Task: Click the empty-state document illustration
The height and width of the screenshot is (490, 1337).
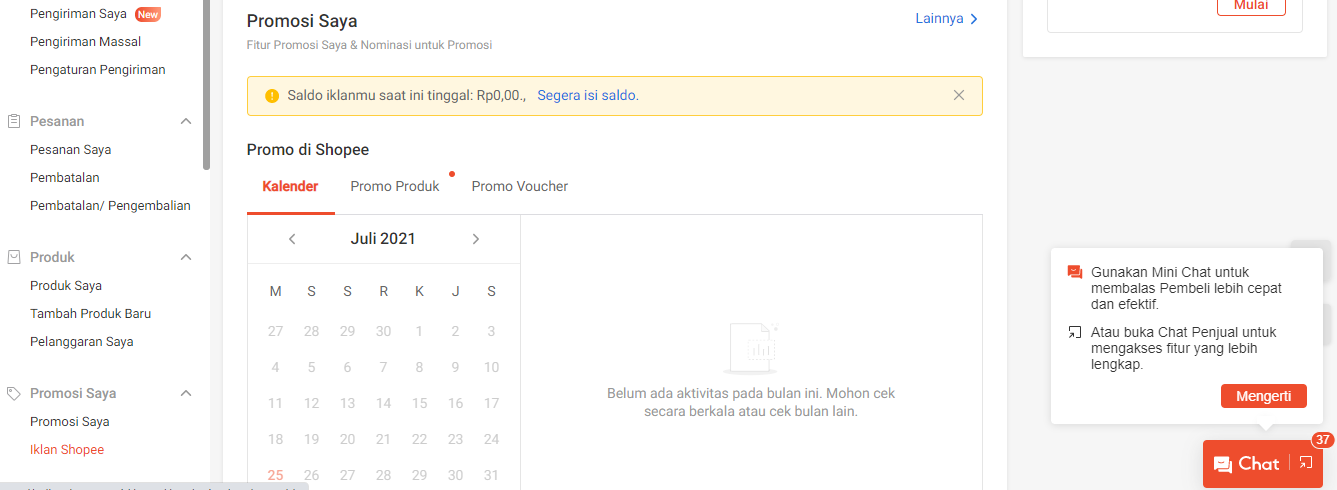Action: point(751,348)
